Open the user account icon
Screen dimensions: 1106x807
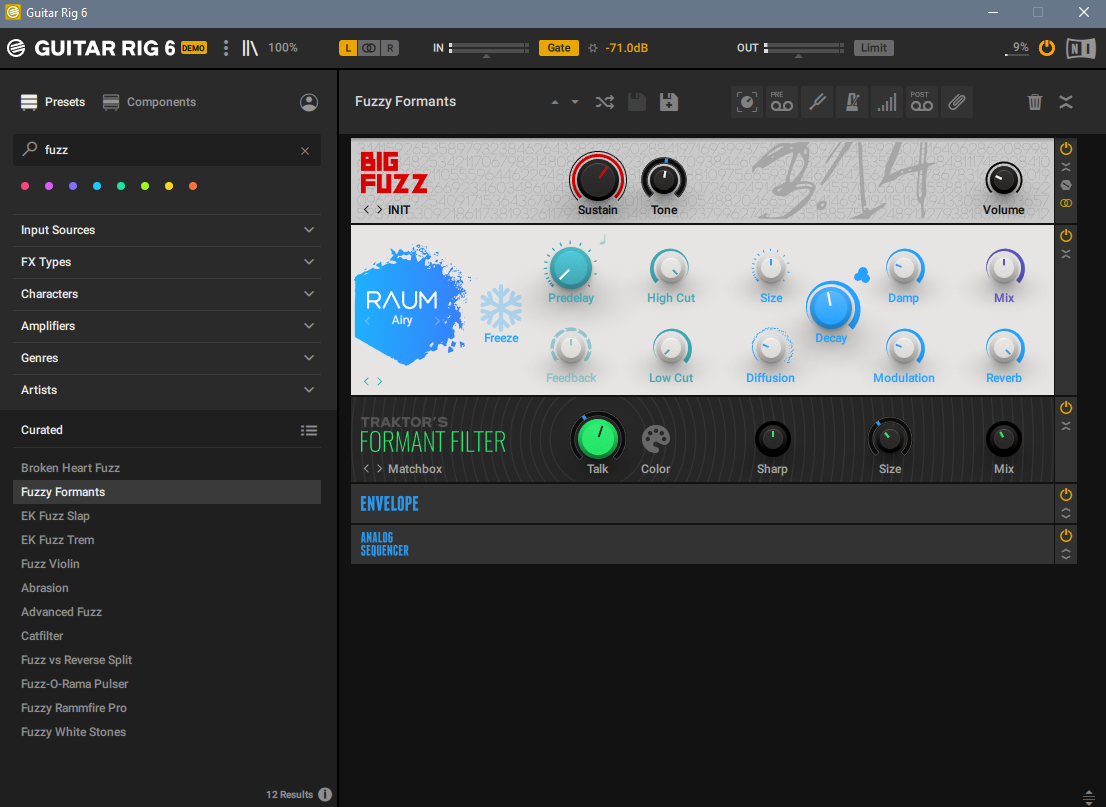click(309, 102)
